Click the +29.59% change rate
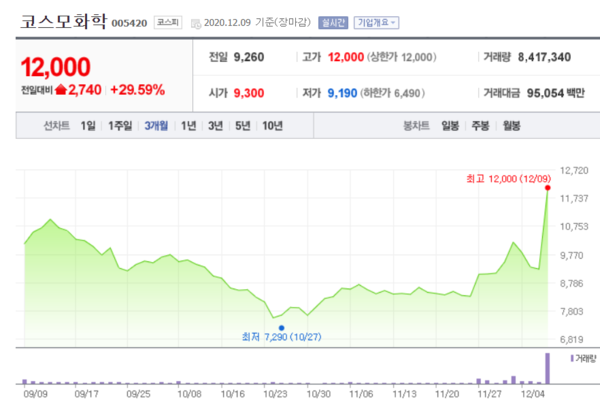Image resolution: width=600 pixels, height=407 pixels. 137,90
